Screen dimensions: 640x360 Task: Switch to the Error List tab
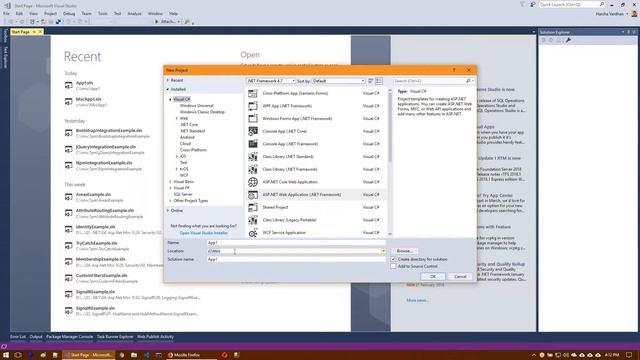(18, 337)
